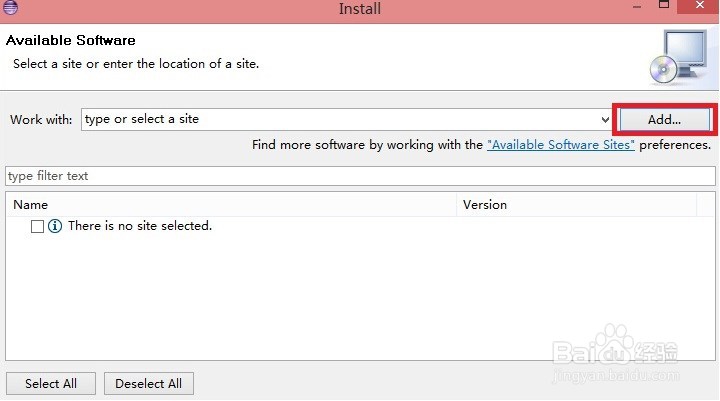
Task: Click the blue info icon beside the message
Action: click(x=55, y=226)
